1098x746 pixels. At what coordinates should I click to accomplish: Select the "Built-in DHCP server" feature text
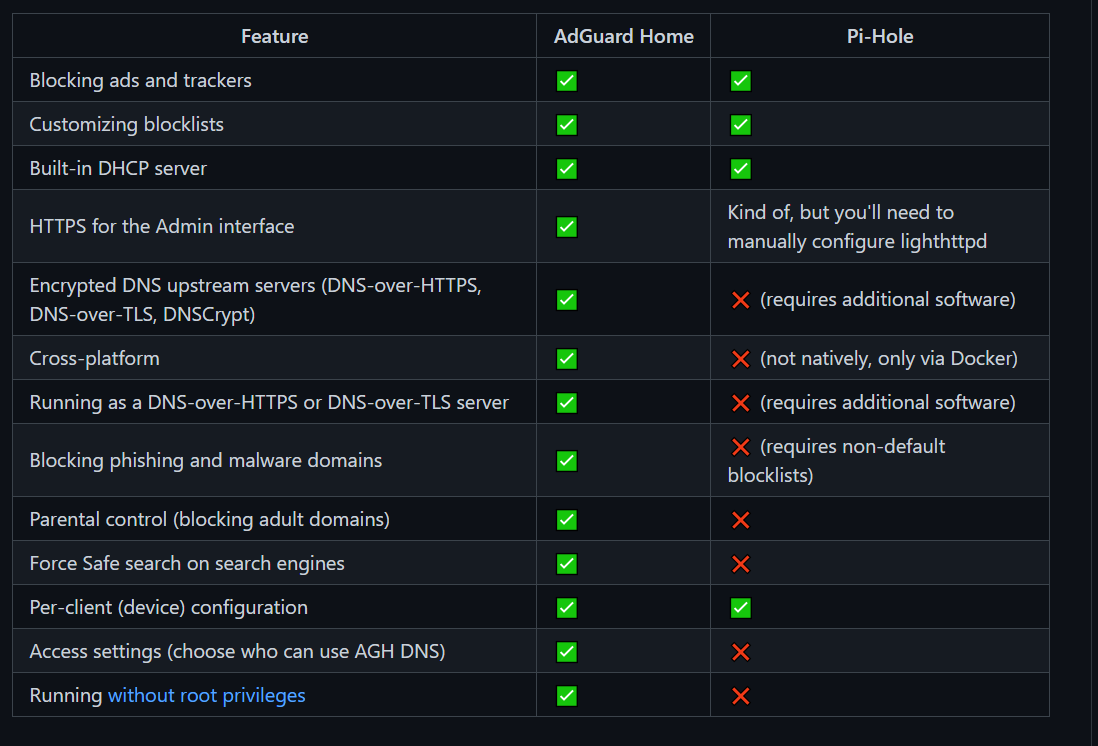tap(118, 168)
